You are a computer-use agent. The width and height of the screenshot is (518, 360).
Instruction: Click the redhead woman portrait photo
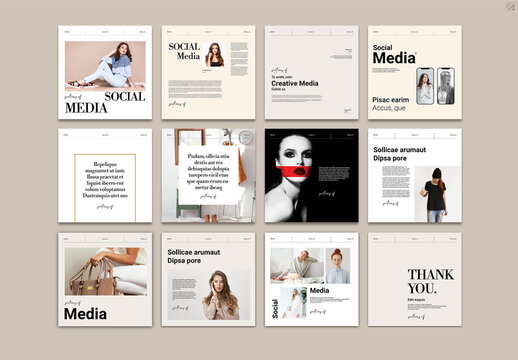click(x=338, y=266)
